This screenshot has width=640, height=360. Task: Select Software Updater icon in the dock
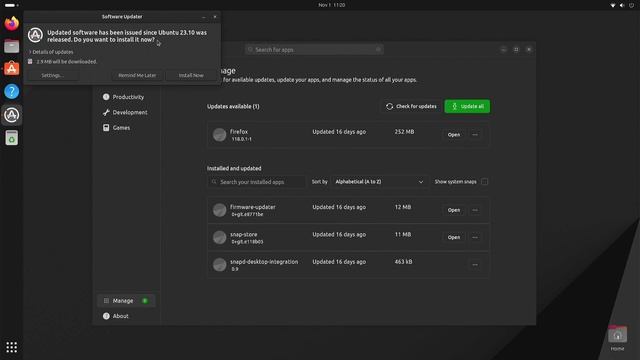tap(11, 115)
